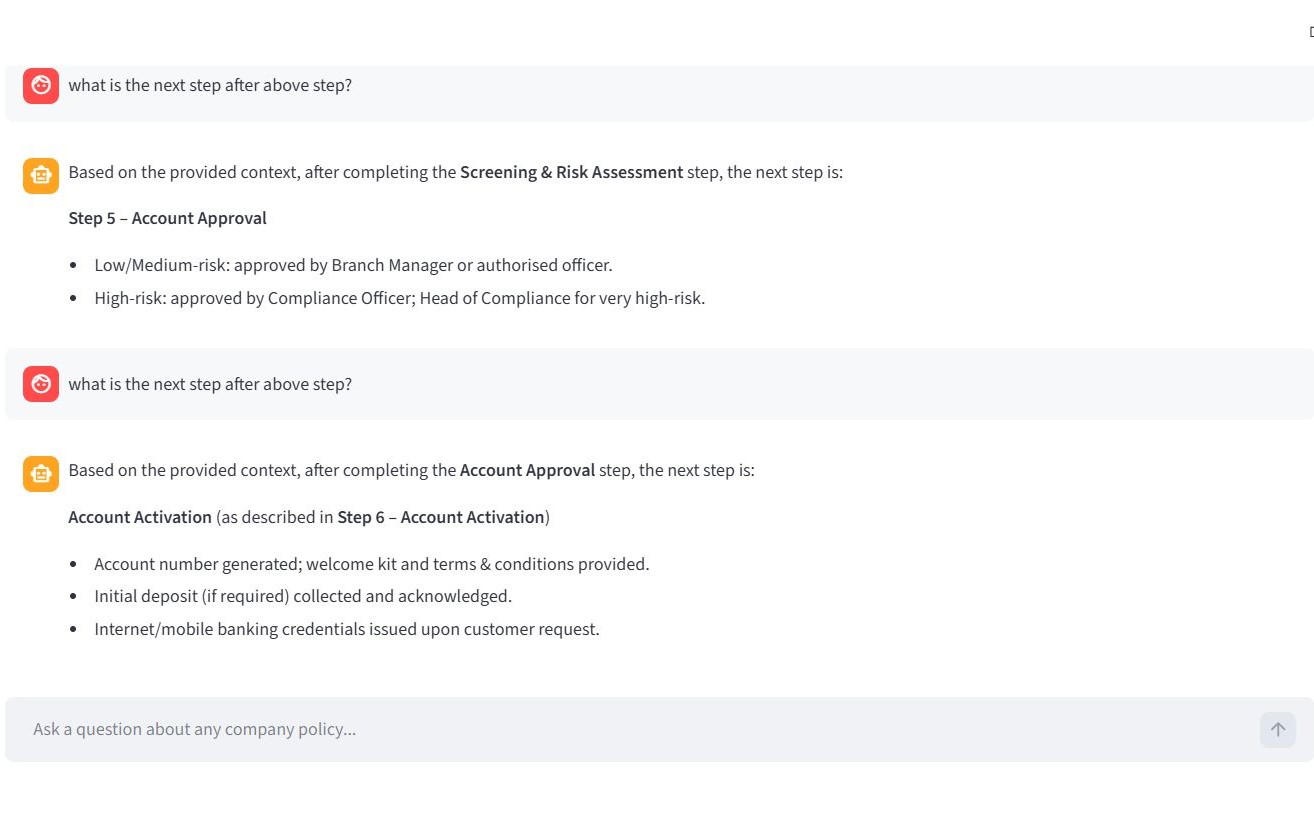The image size is (1314, 817).
Task: Click the 'Initial deposit (if required)' bullet
Action: (x=302, y=596)
